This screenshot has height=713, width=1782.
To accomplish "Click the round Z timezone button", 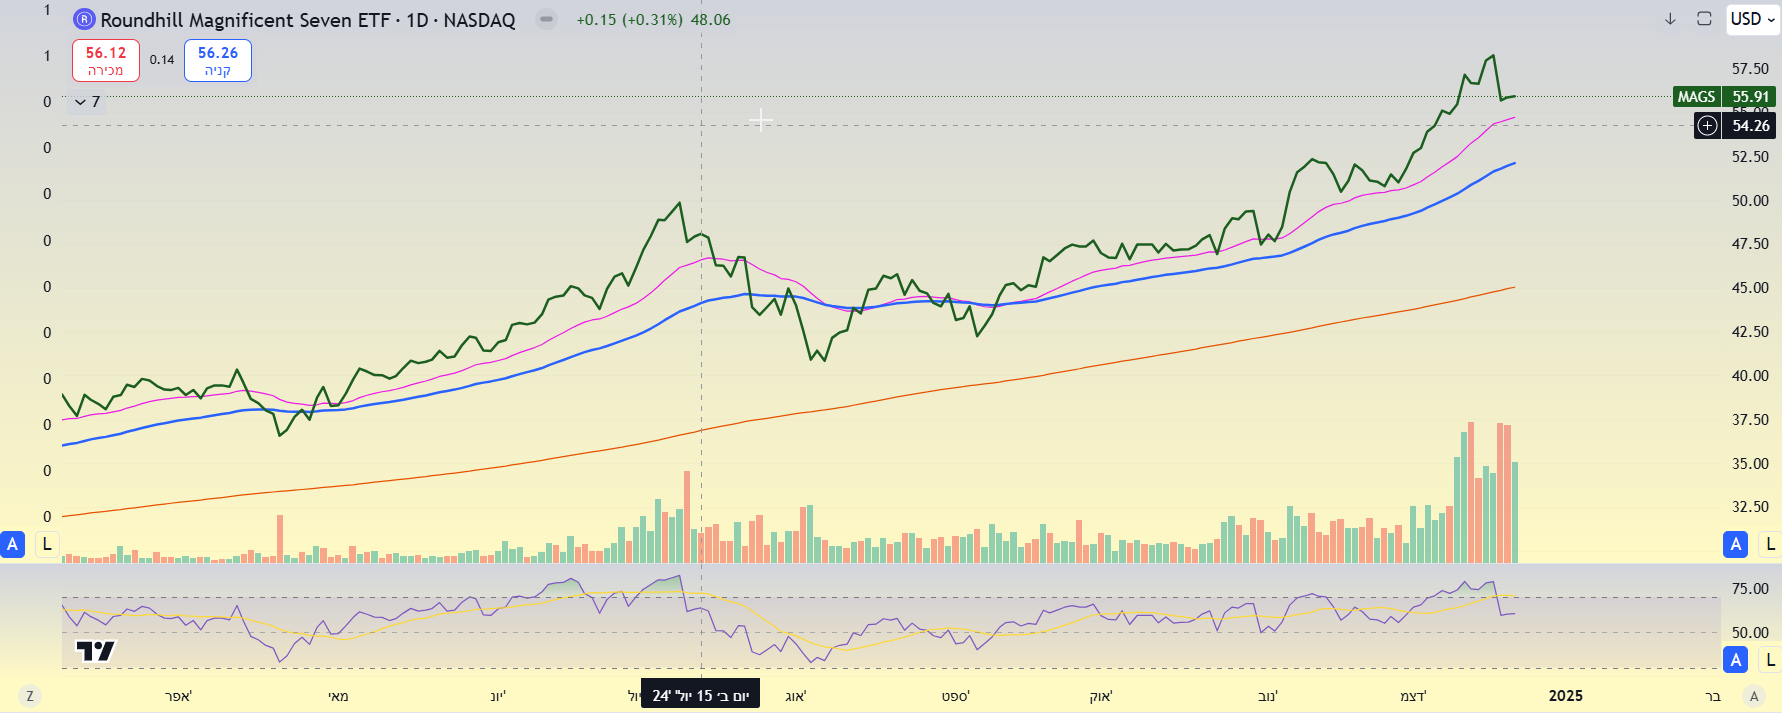I will point(30,696).
